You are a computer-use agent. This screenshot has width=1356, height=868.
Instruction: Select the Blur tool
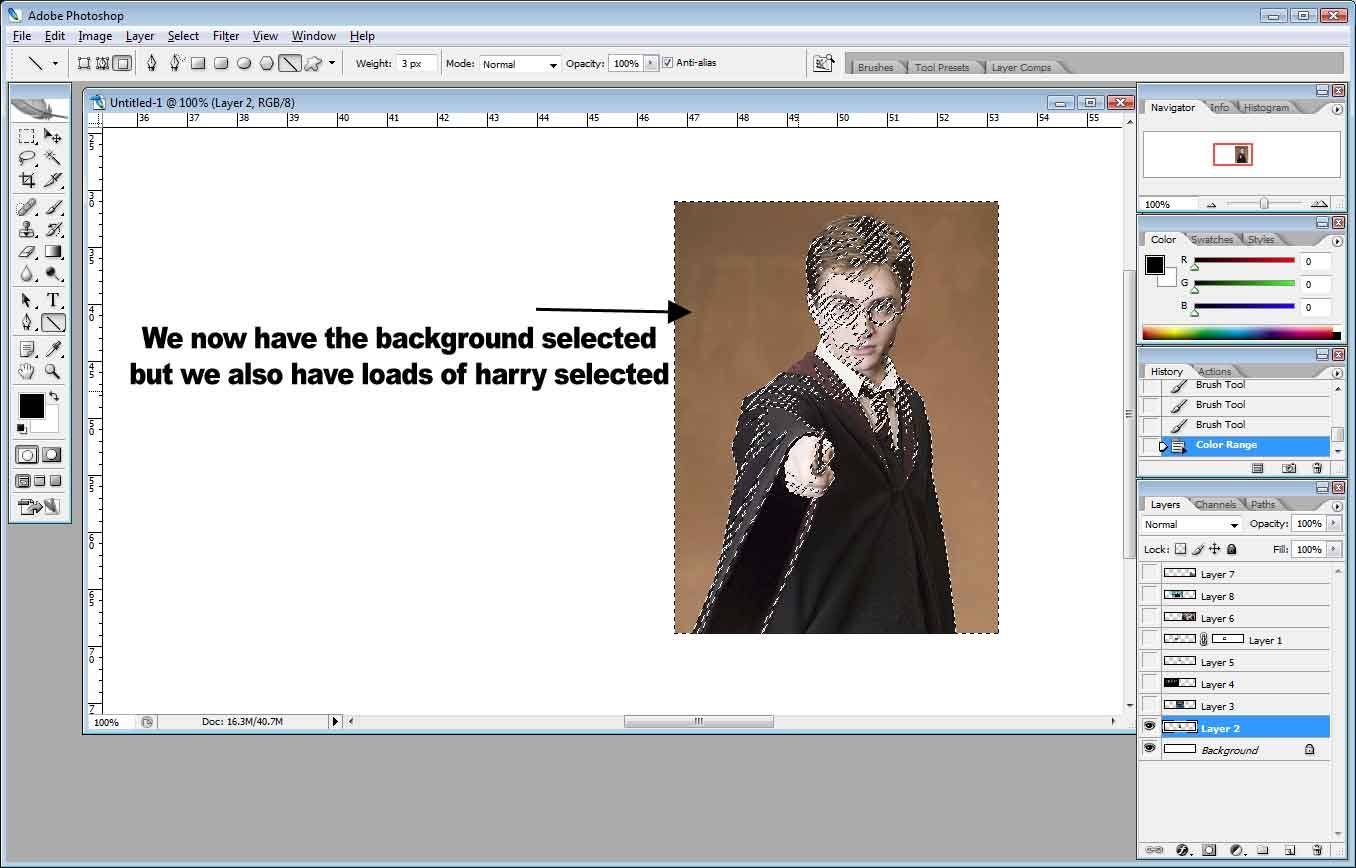point(27,274)
